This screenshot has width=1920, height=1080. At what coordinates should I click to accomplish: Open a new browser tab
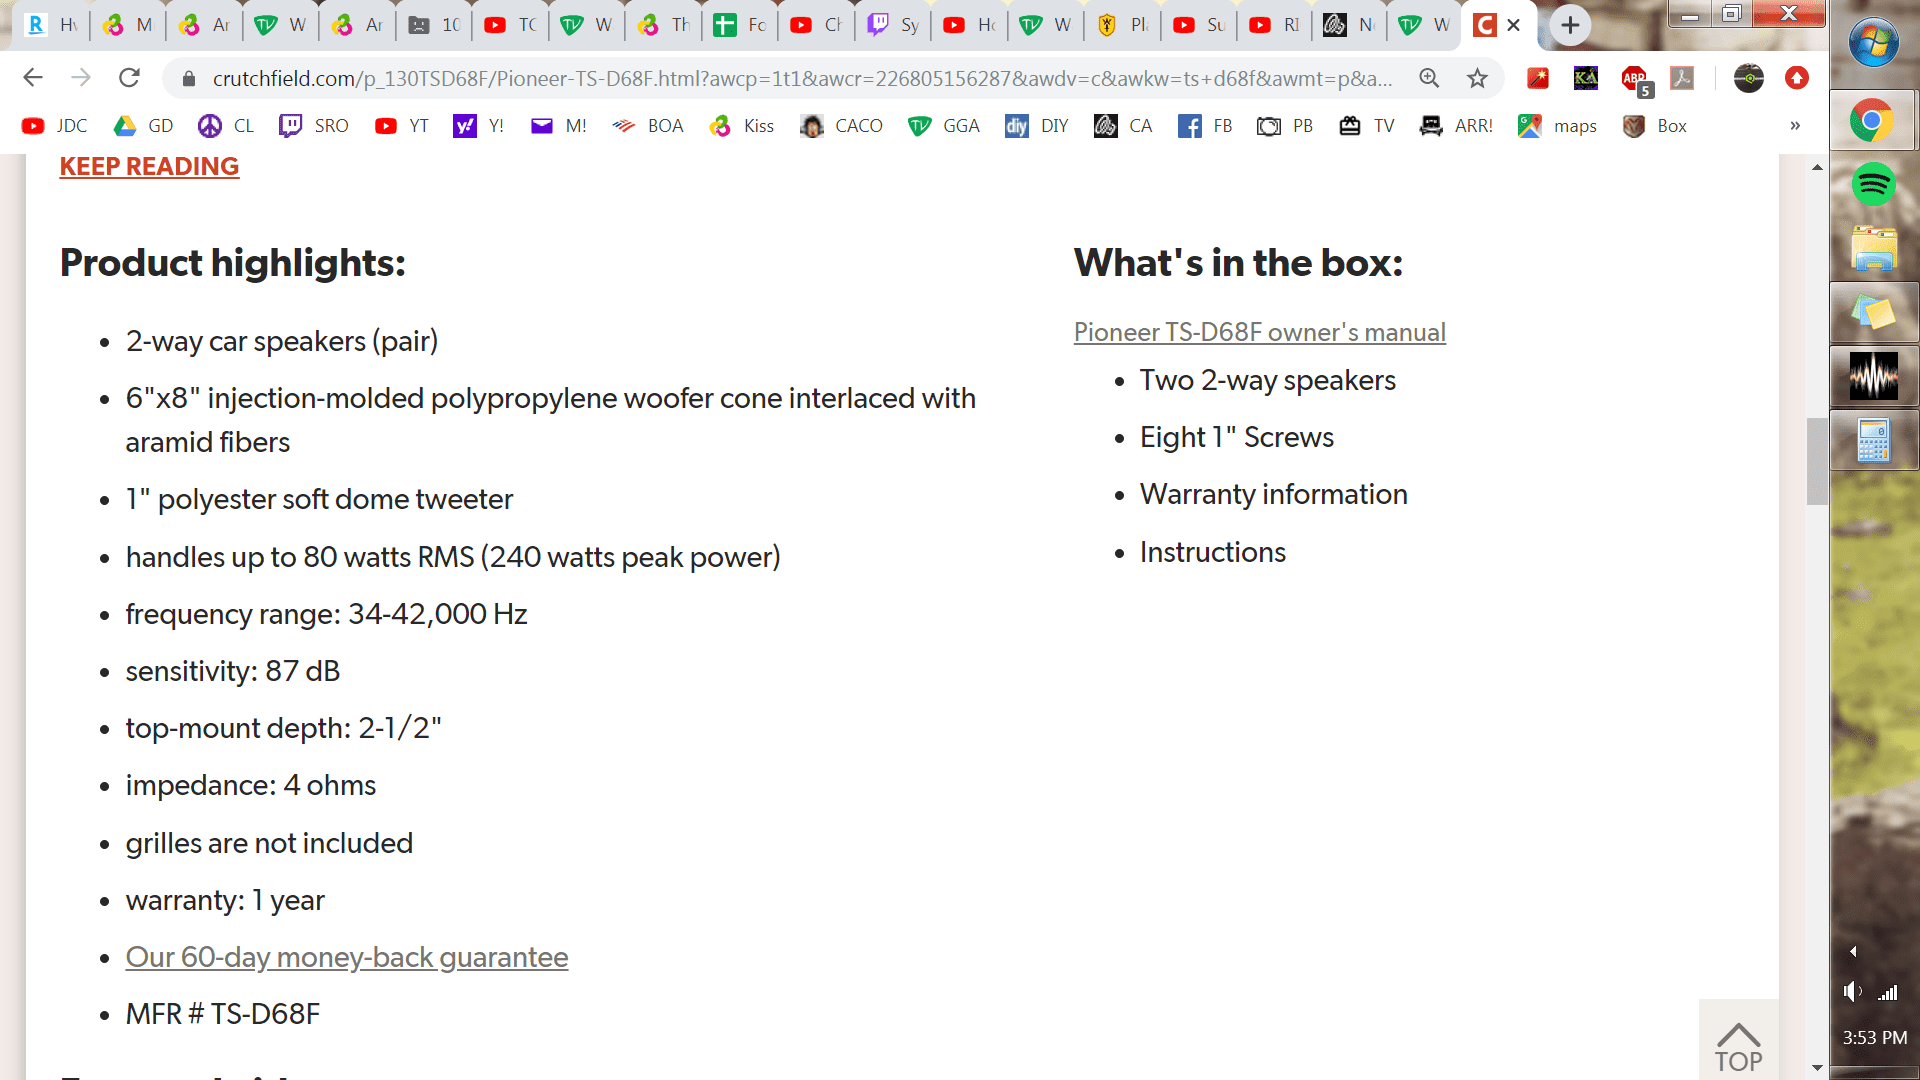coord(1570,25)
